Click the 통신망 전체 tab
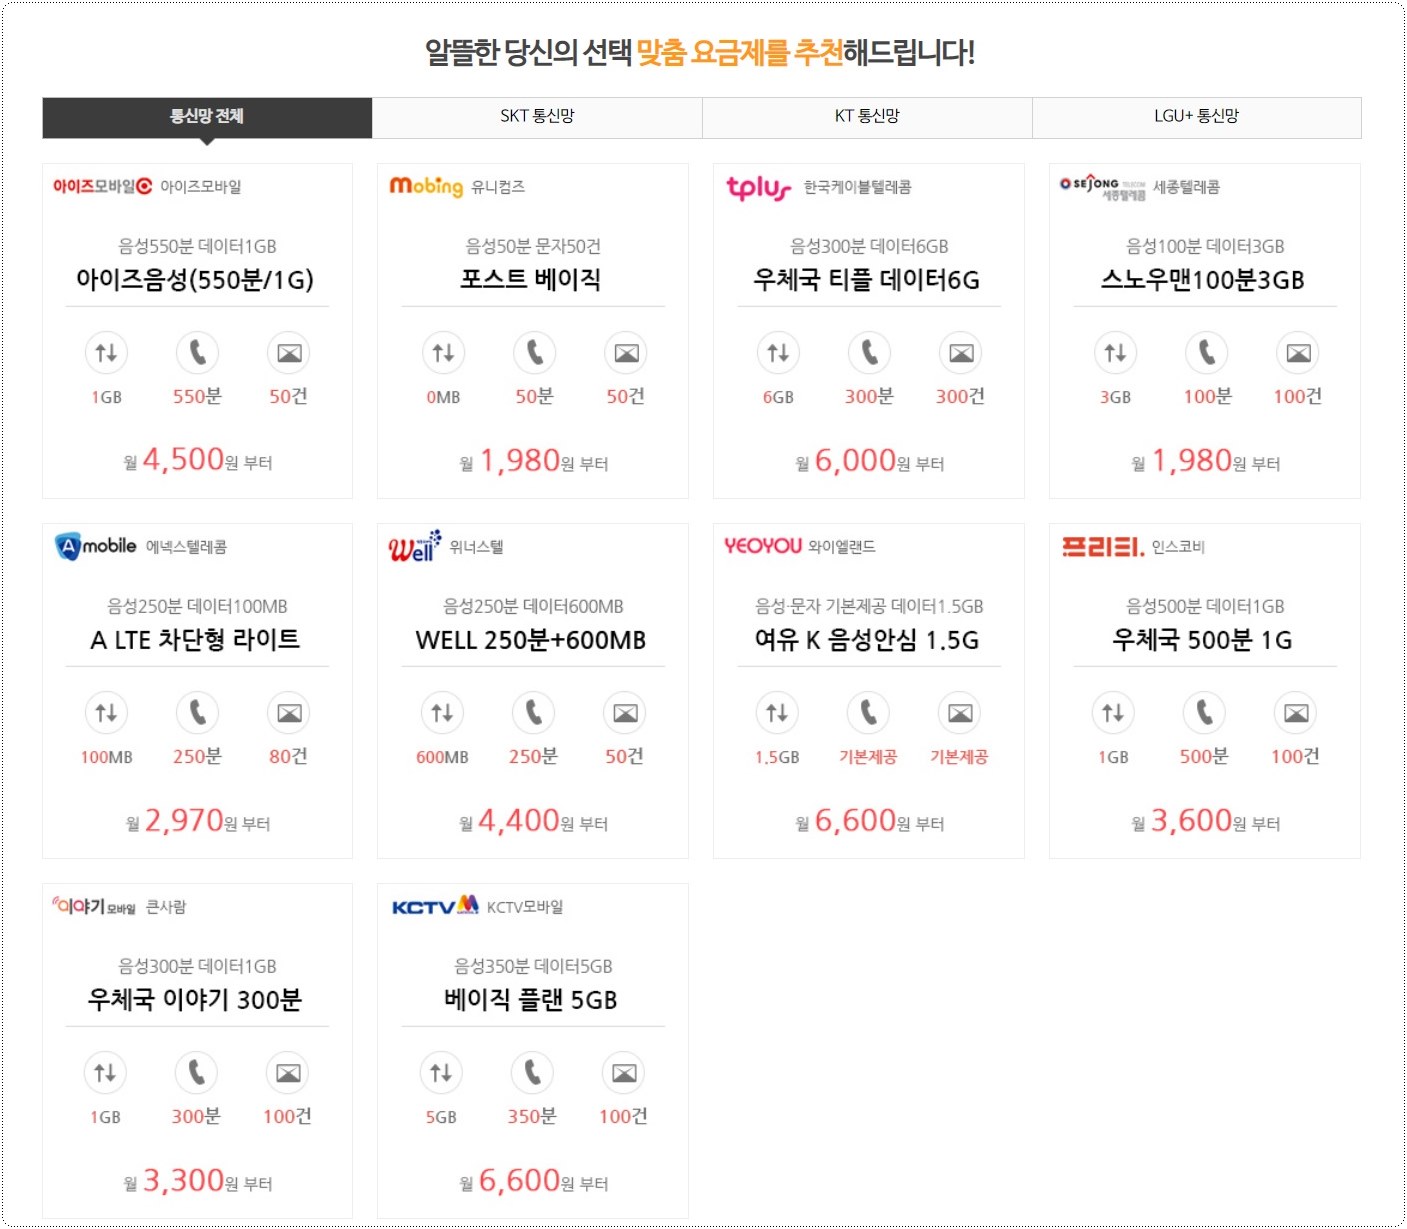 [x=206, y=115]
